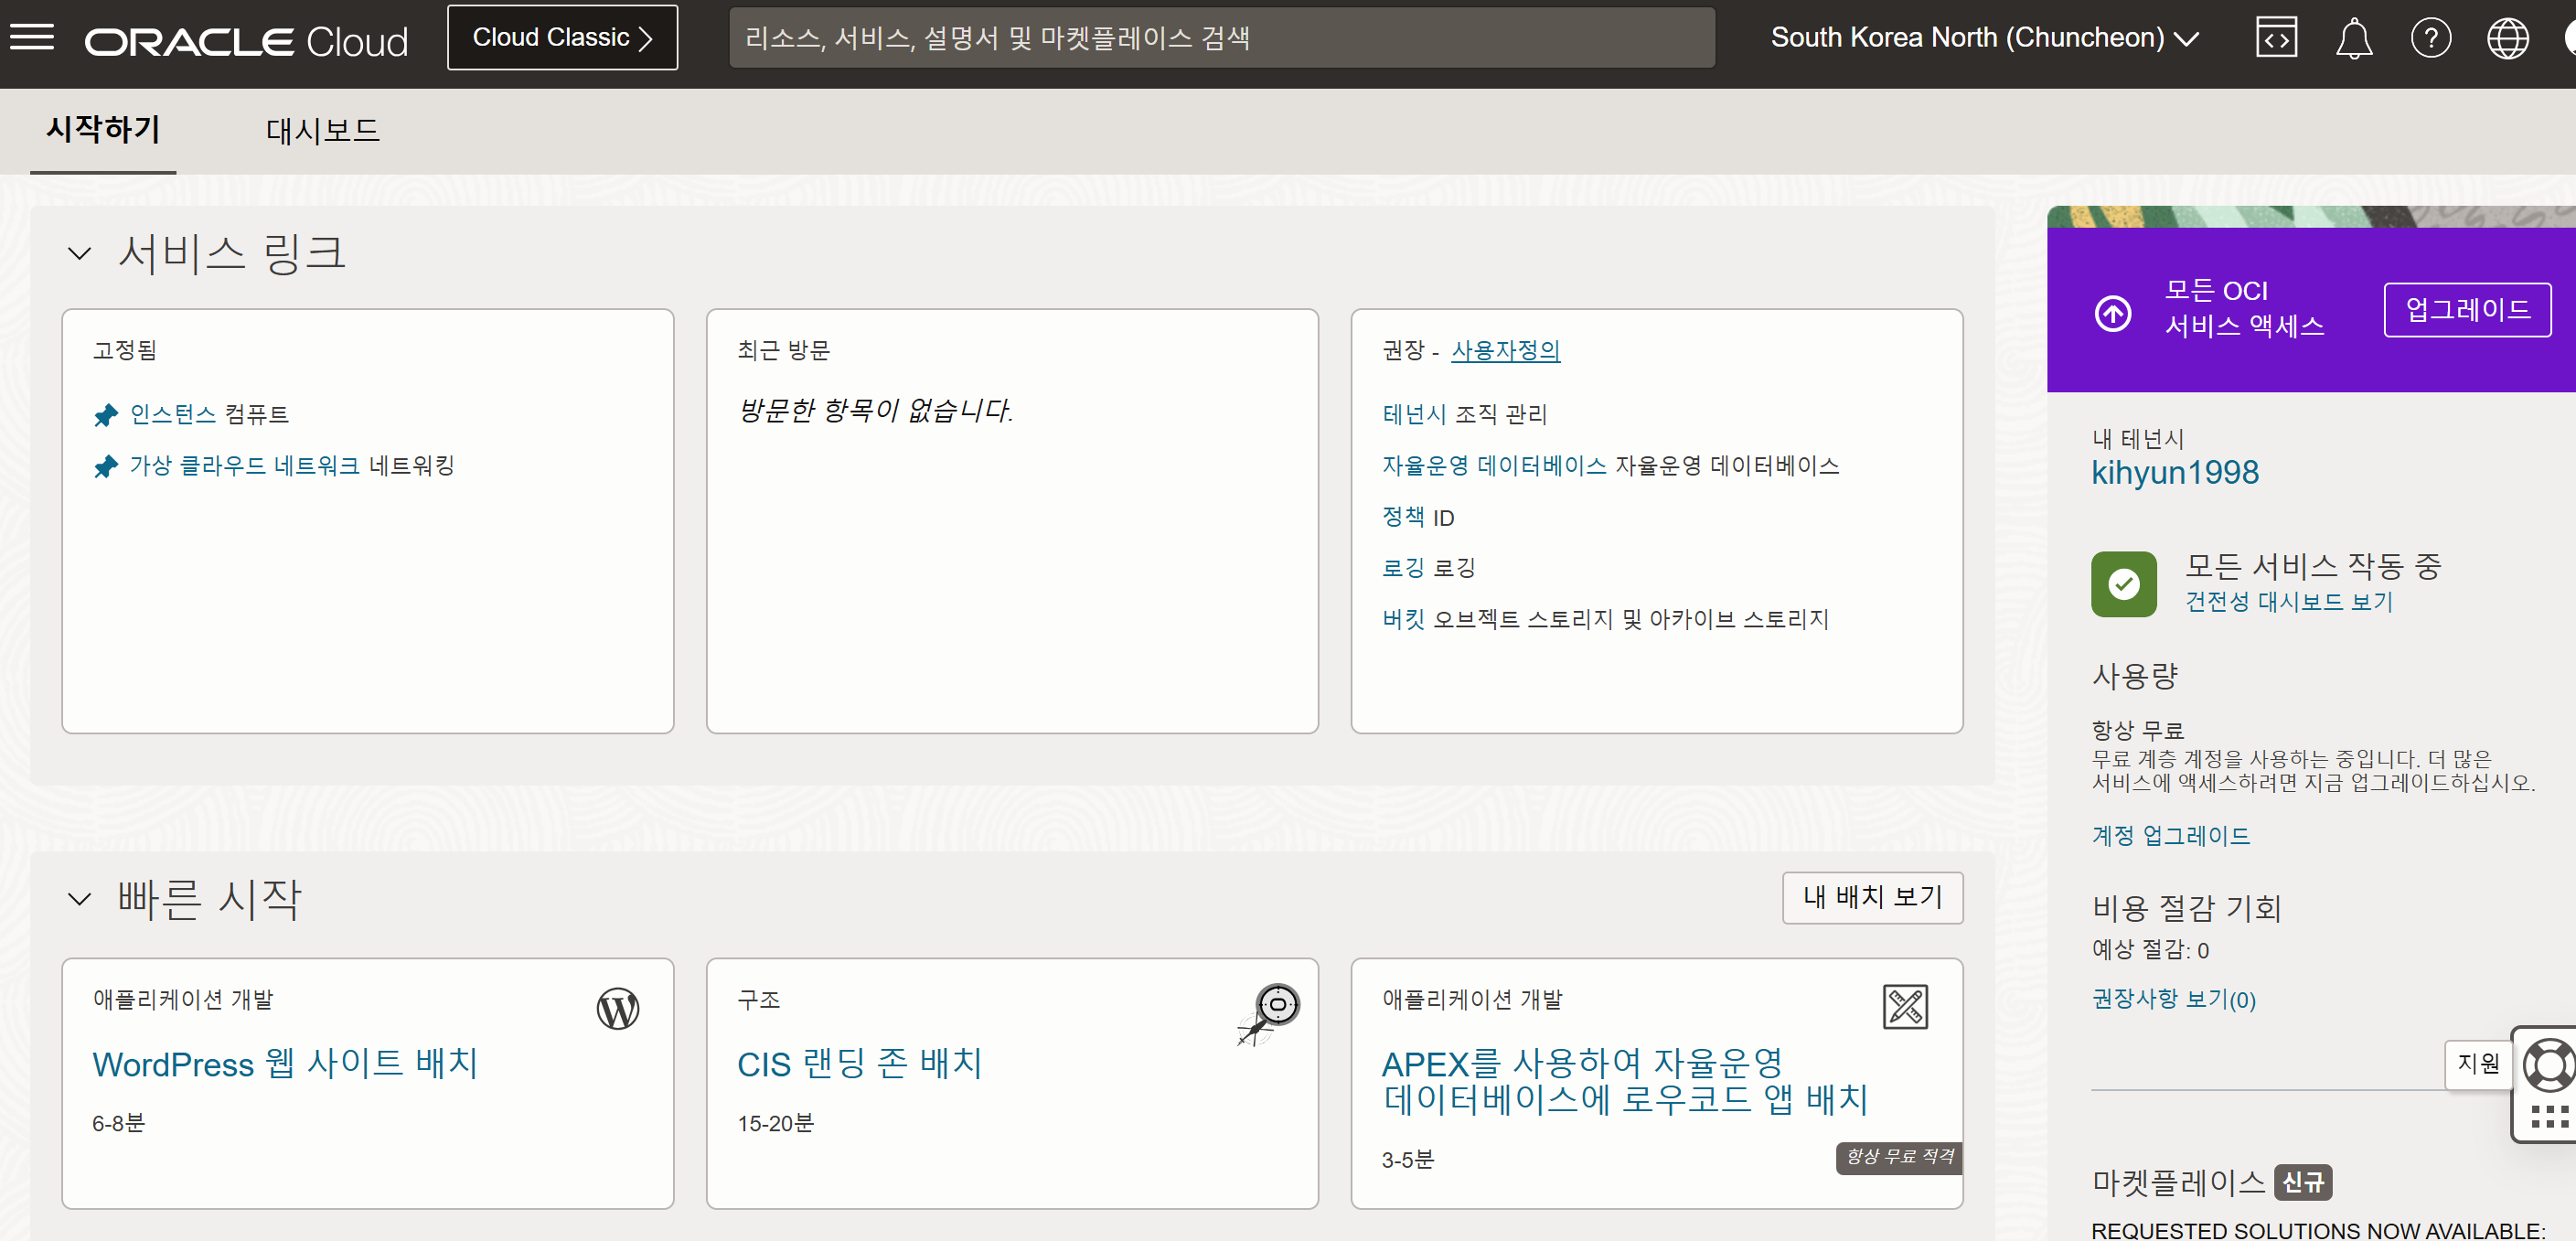Click the 3-5분 duration text
The image size is (2576, 1241).
pyautogui.click(x=1407, y=1160)
